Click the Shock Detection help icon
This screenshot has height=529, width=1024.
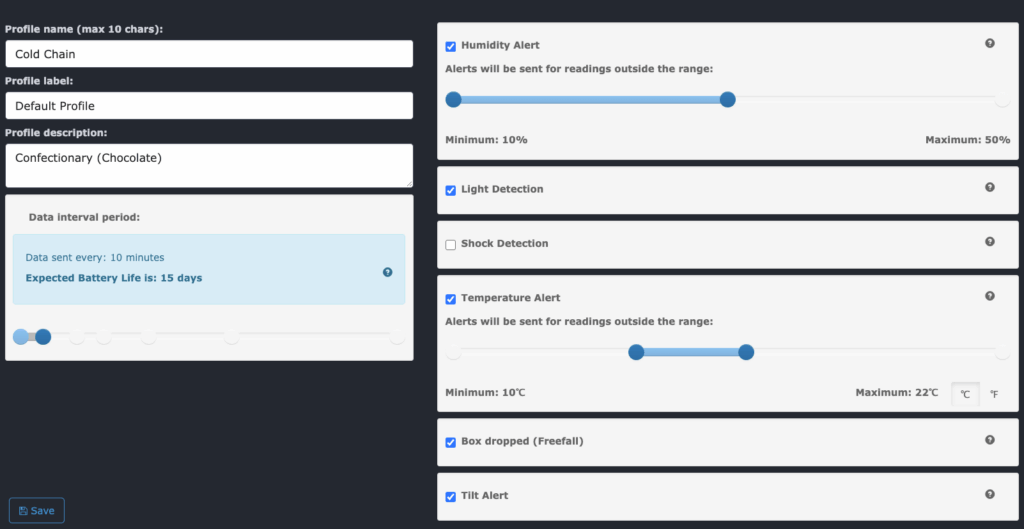pyautogui.click(x=990, y=241)
